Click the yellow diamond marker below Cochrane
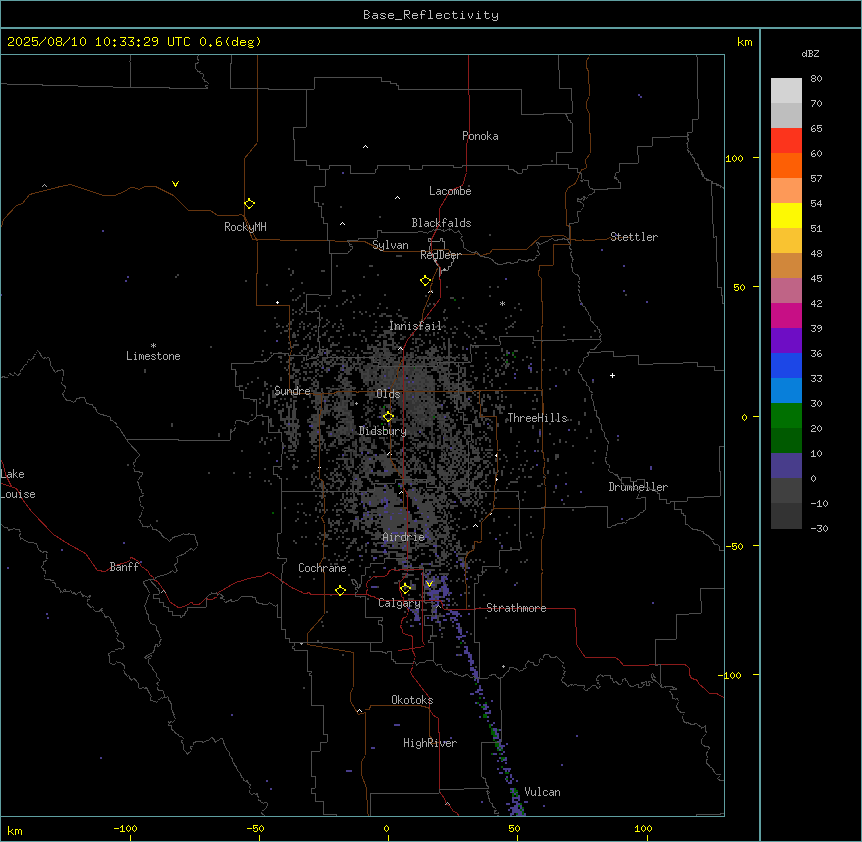862x842 pixels. coord(340,590)
